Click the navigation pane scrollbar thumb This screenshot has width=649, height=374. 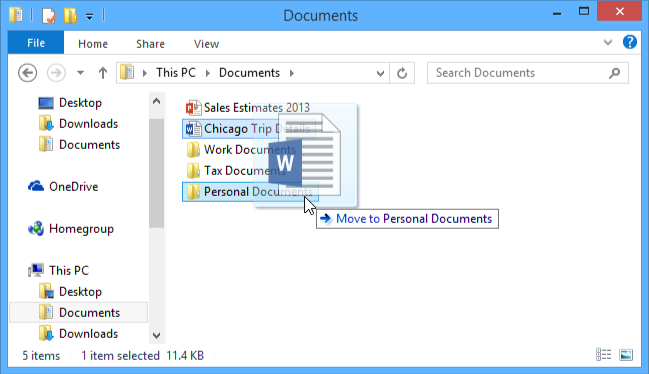click(156, 173)
